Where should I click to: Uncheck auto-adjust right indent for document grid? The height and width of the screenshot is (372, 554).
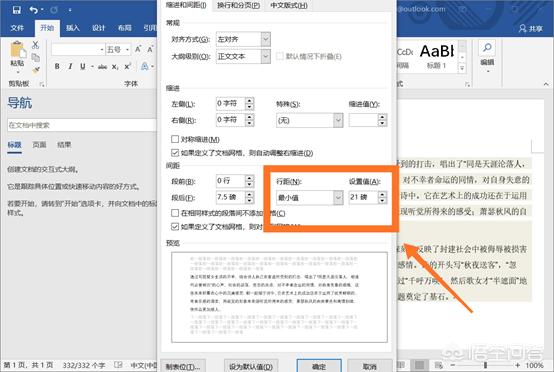click(x=175, y=153)
